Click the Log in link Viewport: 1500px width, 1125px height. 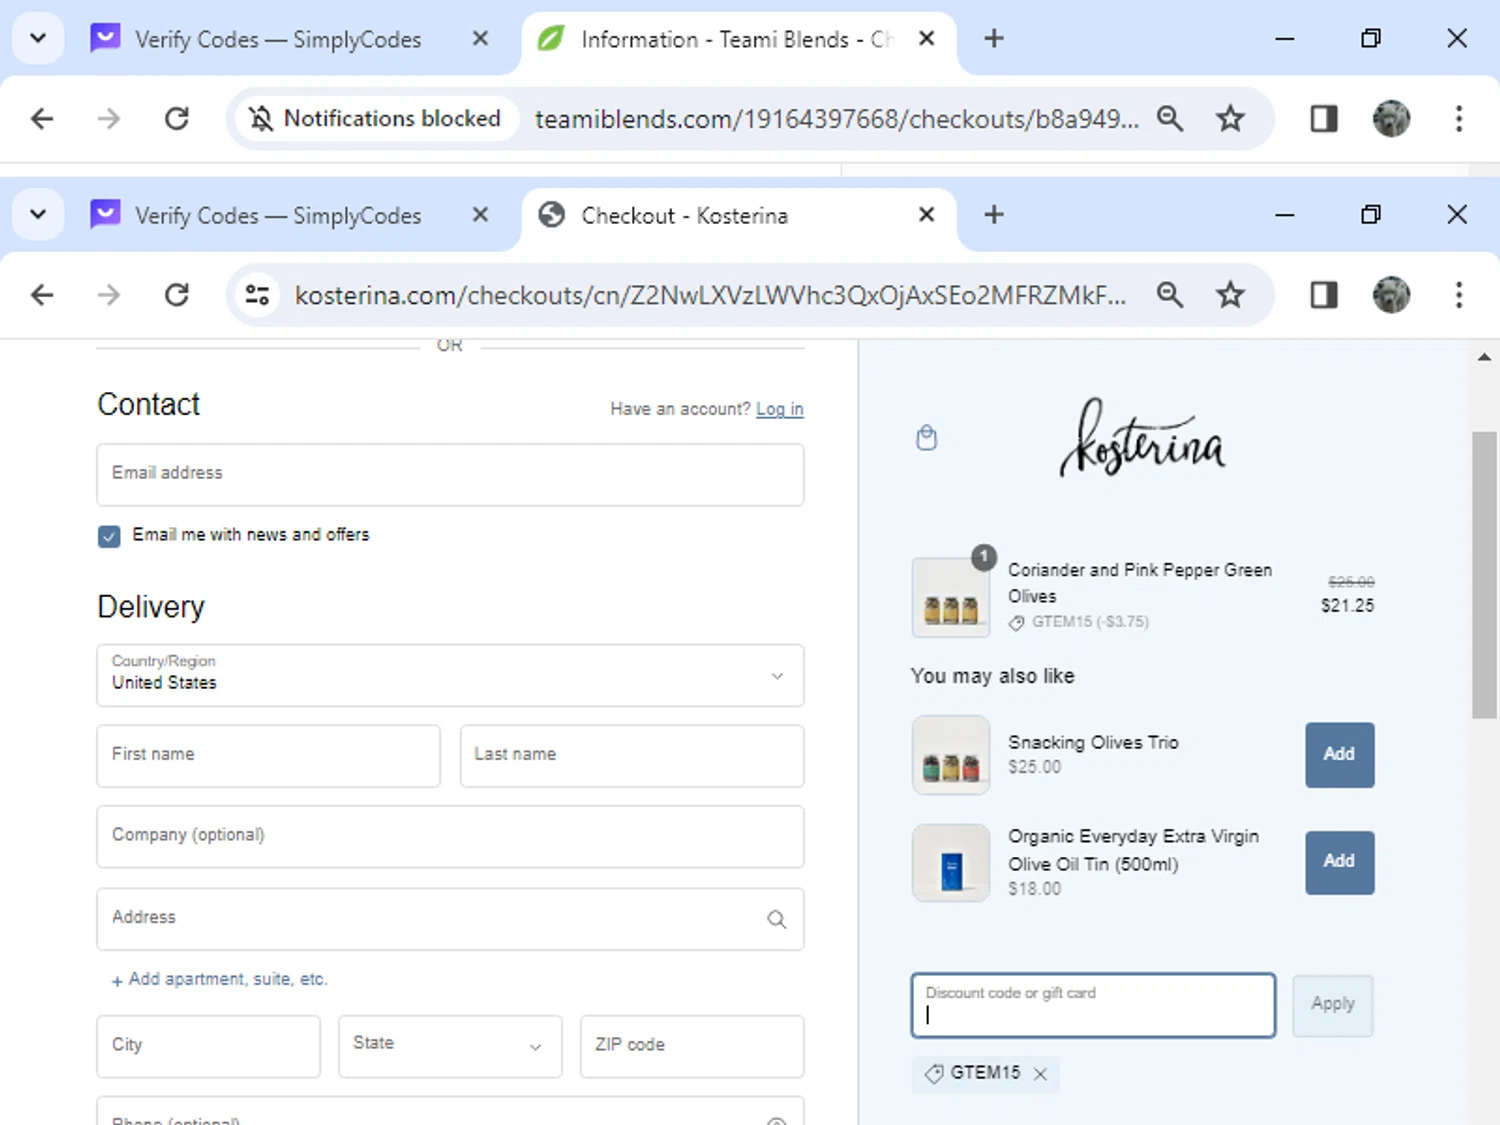tap(780, 409)
